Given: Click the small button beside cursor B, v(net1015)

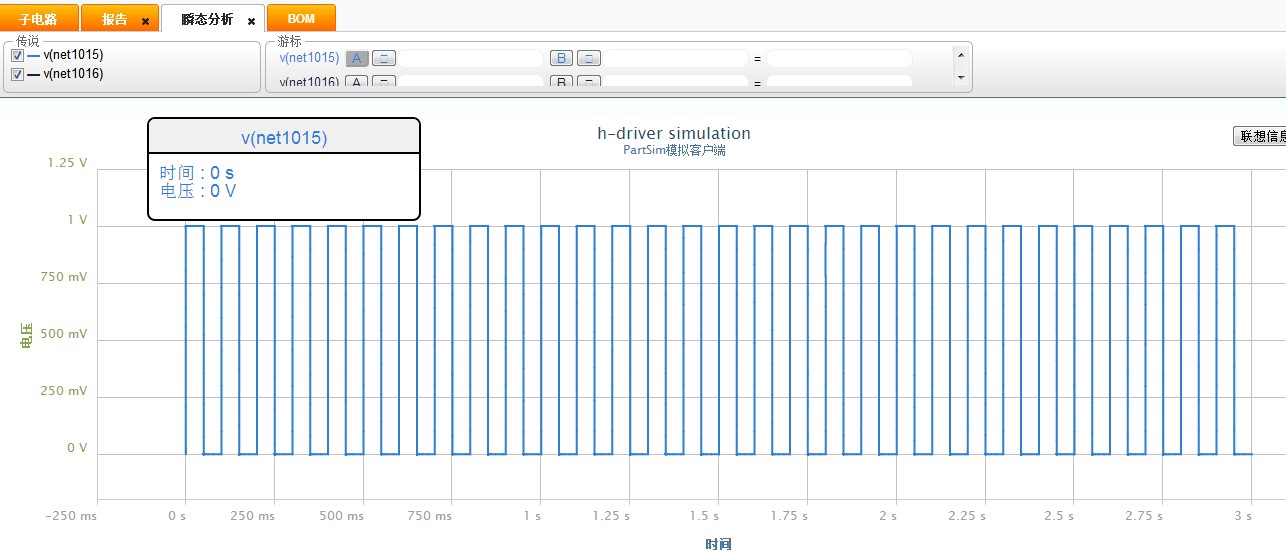Looking at the screenshot, I should [590, 58].
